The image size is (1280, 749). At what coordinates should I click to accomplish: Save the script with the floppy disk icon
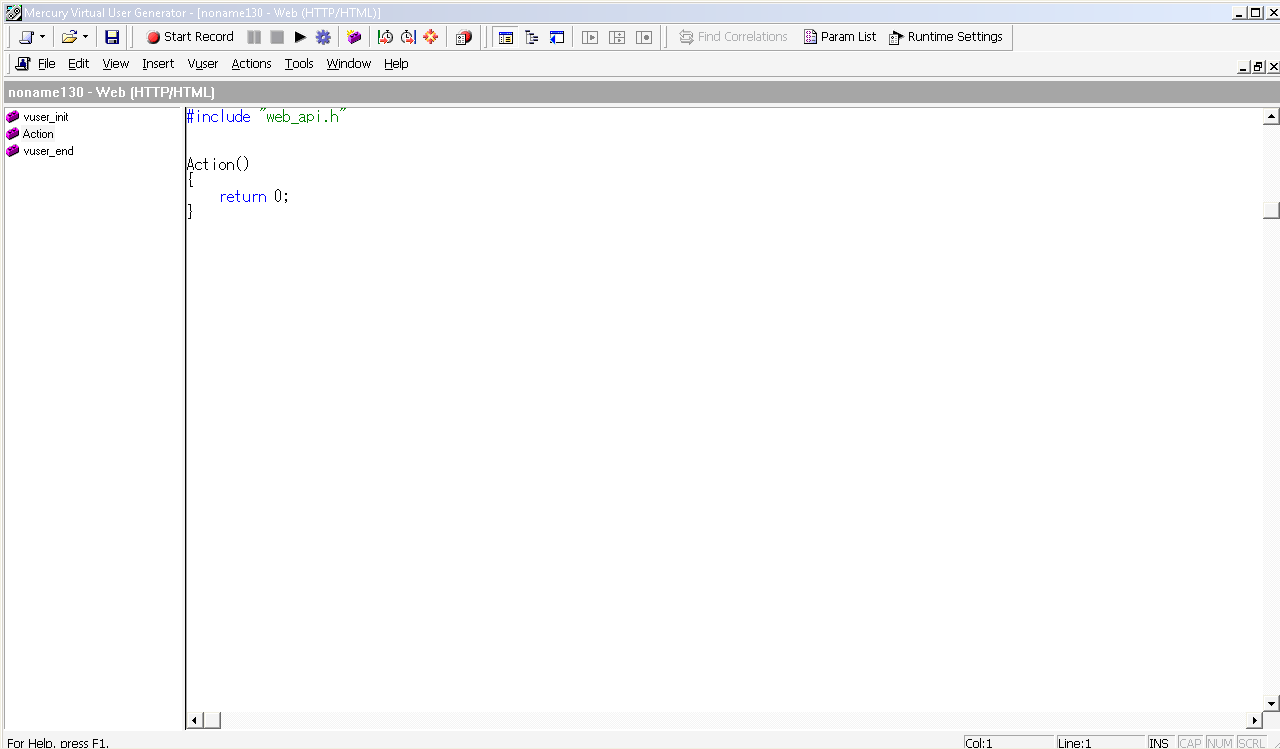pyautogui.click(x=112, y=37)
